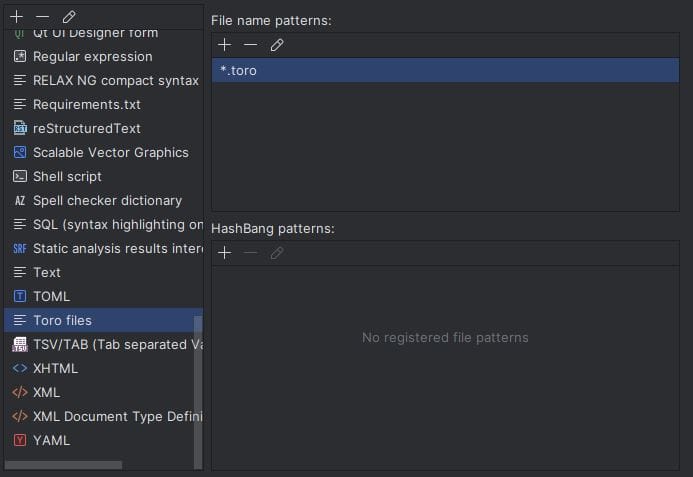Click the YAML file type icon

[x=20, y=440]
